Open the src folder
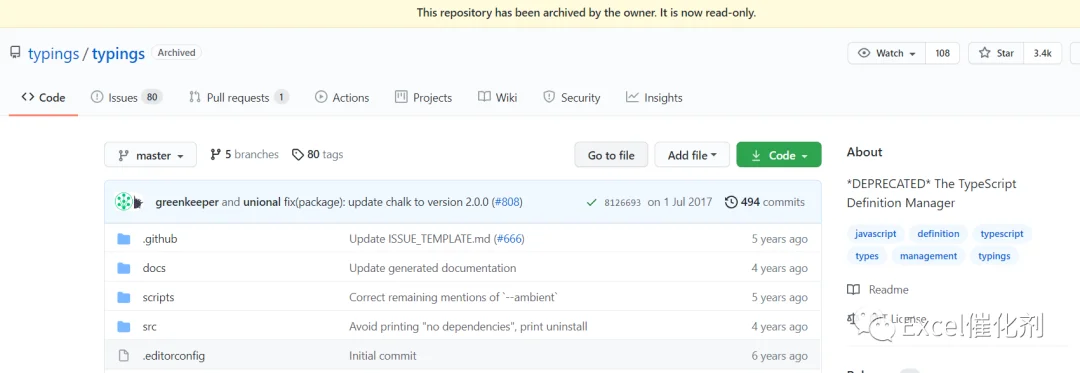The width and height of the screenshot is (1080, 373). tap(149, 326)
